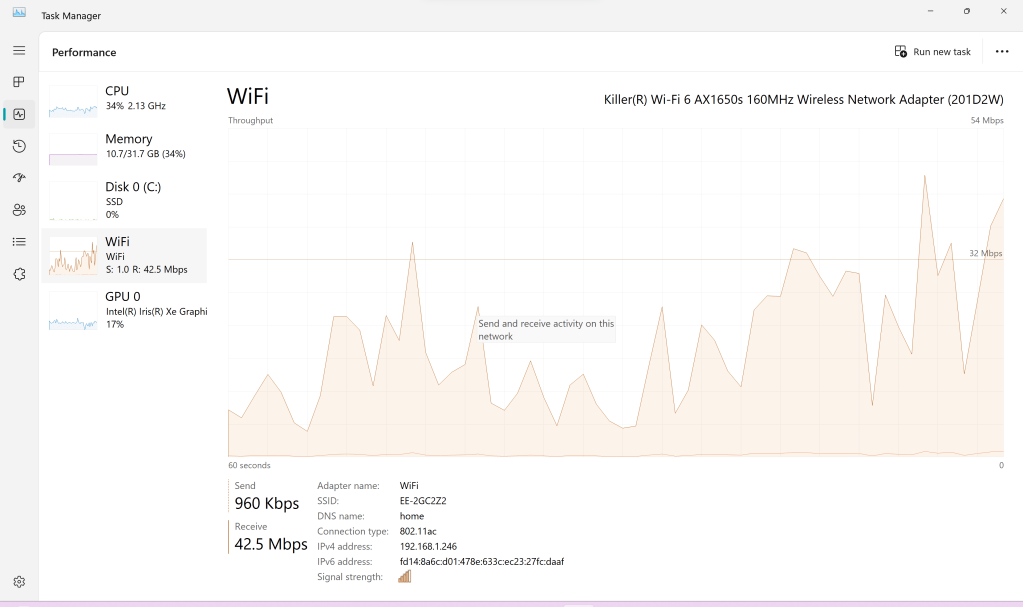Screen dimensions: 1023x607
Task: Click the CPU mini graph thumbnail
Action: 73,101
